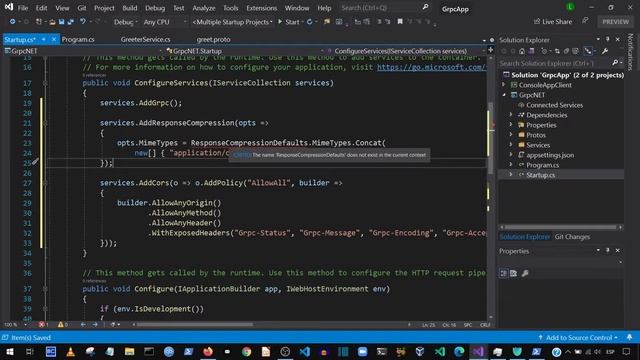Open the go.microsoft.com link in comment
This screenshot has width=640, height=360.
(432, 67)
